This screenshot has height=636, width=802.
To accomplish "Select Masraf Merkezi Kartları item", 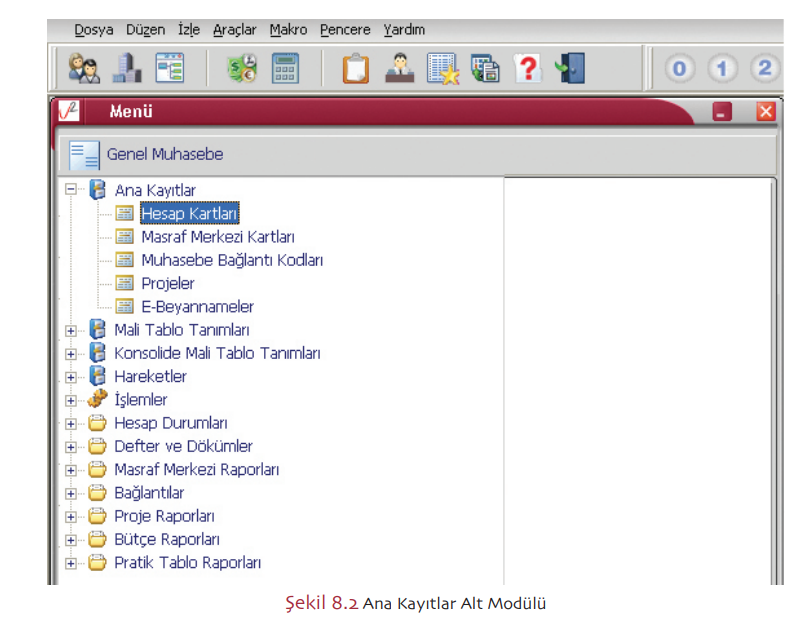I will (x=217, y=237).
